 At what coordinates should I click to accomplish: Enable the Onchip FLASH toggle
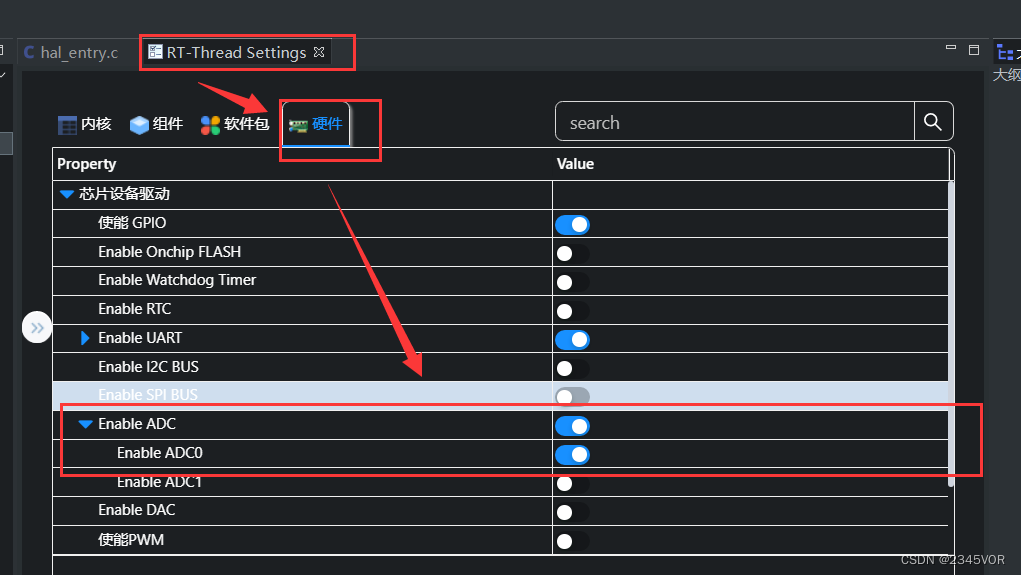click(572, 254)
